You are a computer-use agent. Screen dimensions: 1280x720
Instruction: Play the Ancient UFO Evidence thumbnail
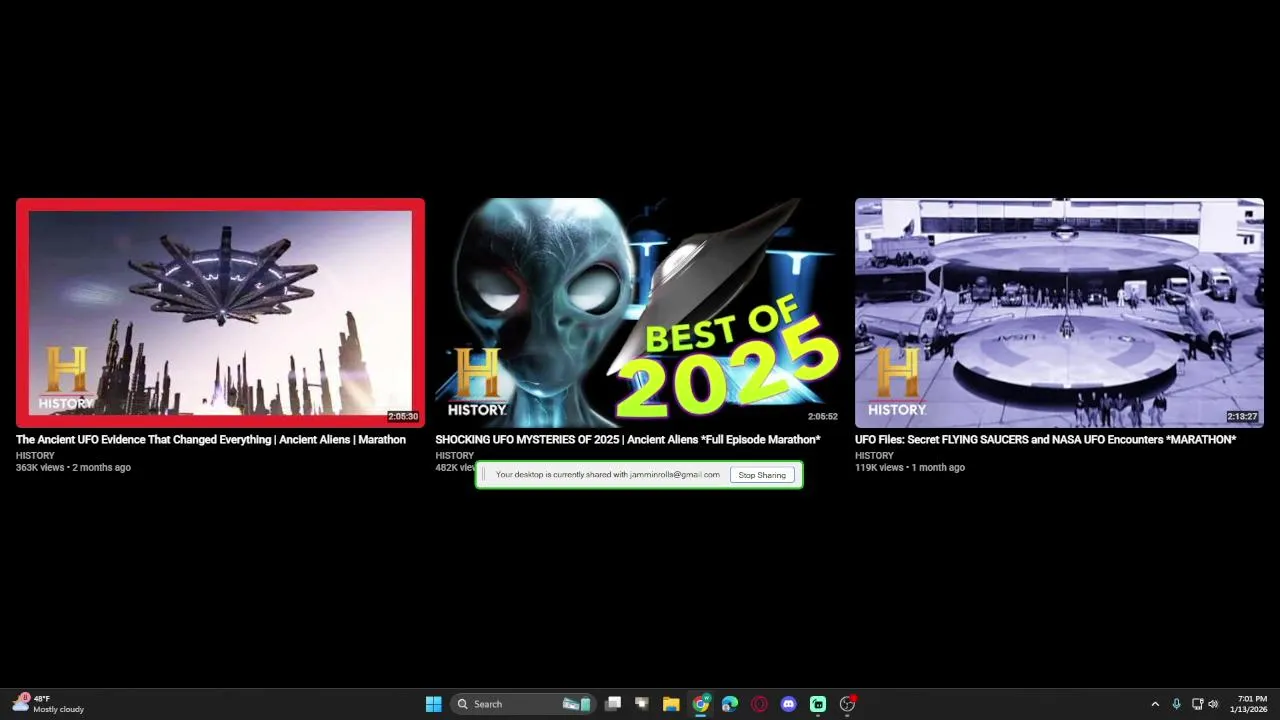click(x=220, y=313)
